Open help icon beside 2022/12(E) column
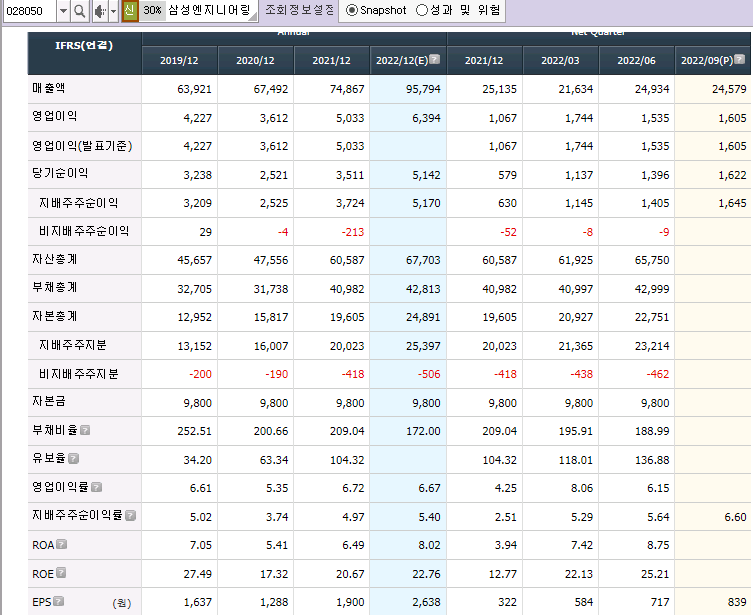 434,60
